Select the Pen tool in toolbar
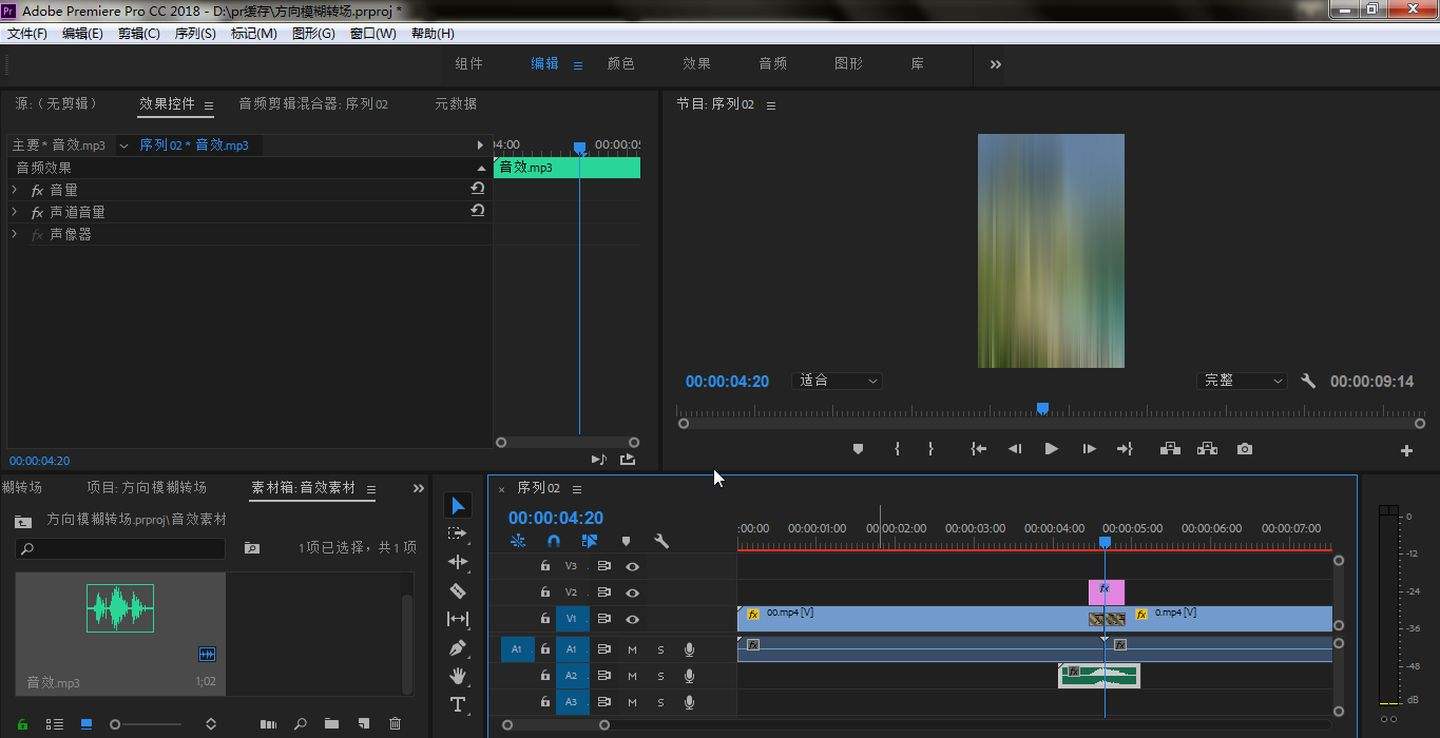 click(458, 647)
